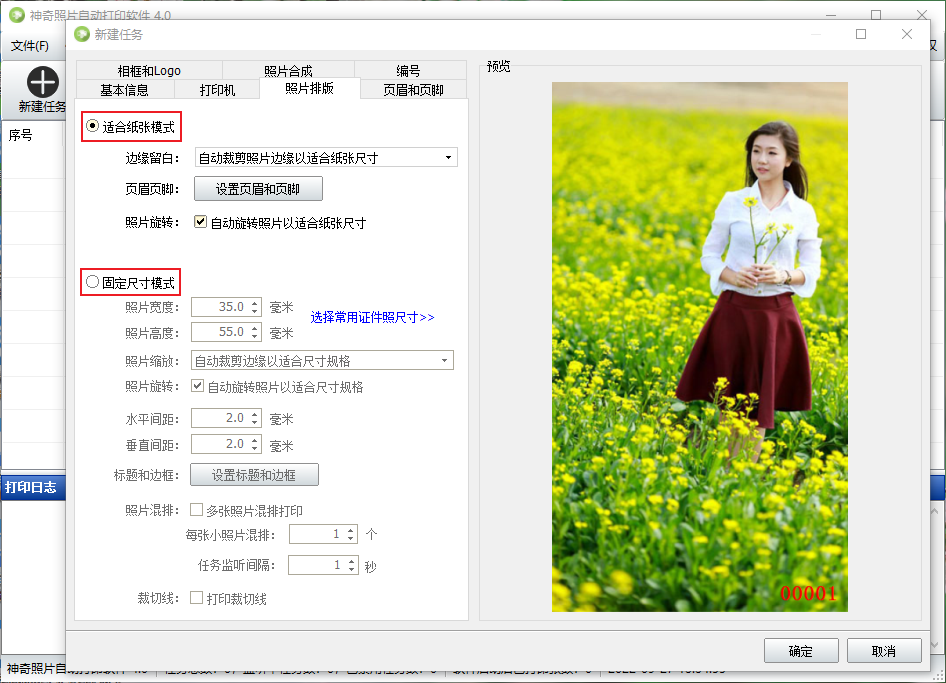Switch to the 相框和Logo tab

coord(149,71)
